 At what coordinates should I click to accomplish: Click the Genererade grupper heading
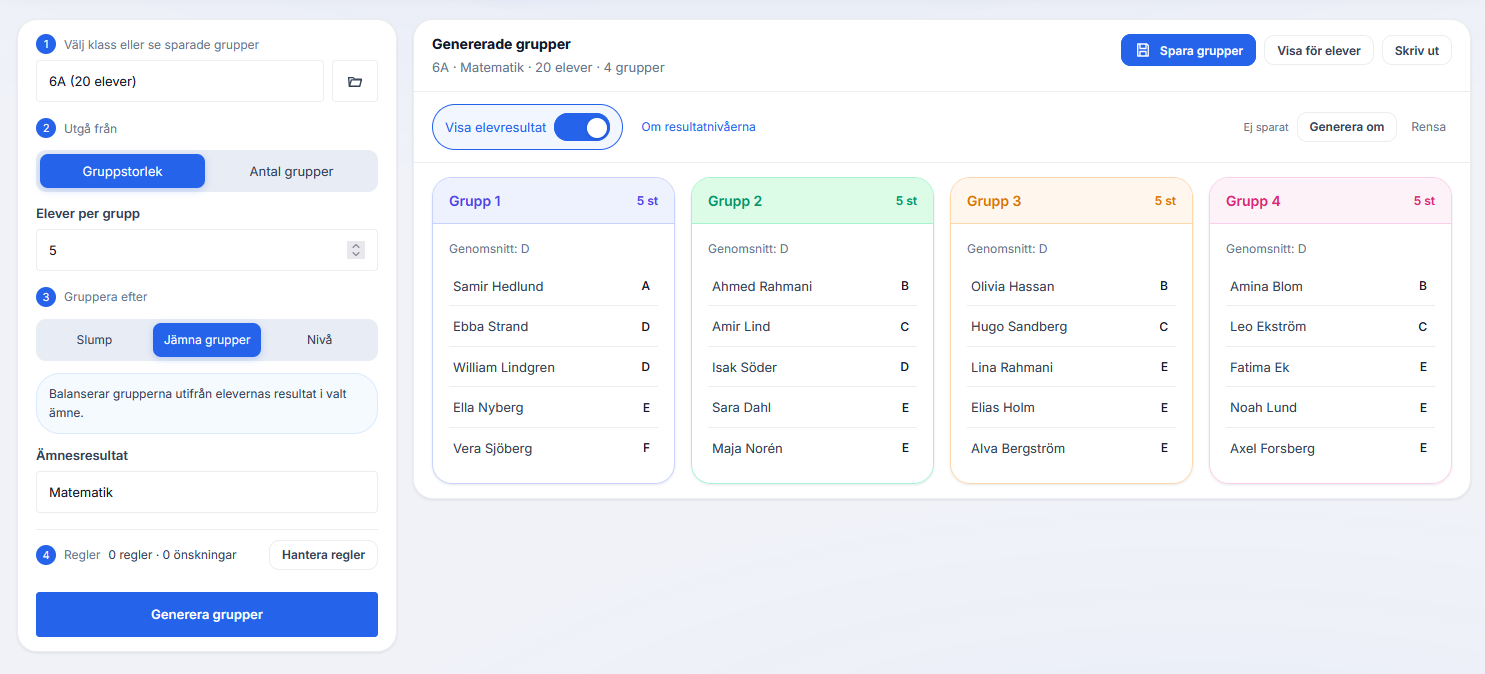pyautogui.click(x=501, y=44)
